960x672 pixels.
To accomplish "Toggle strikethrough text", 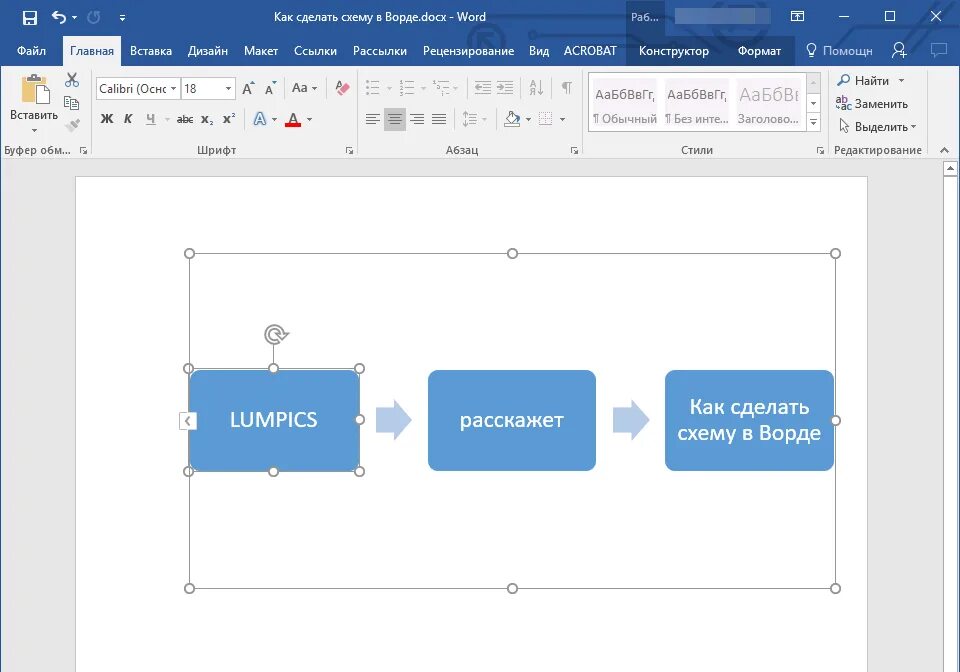I will point(185,119).
